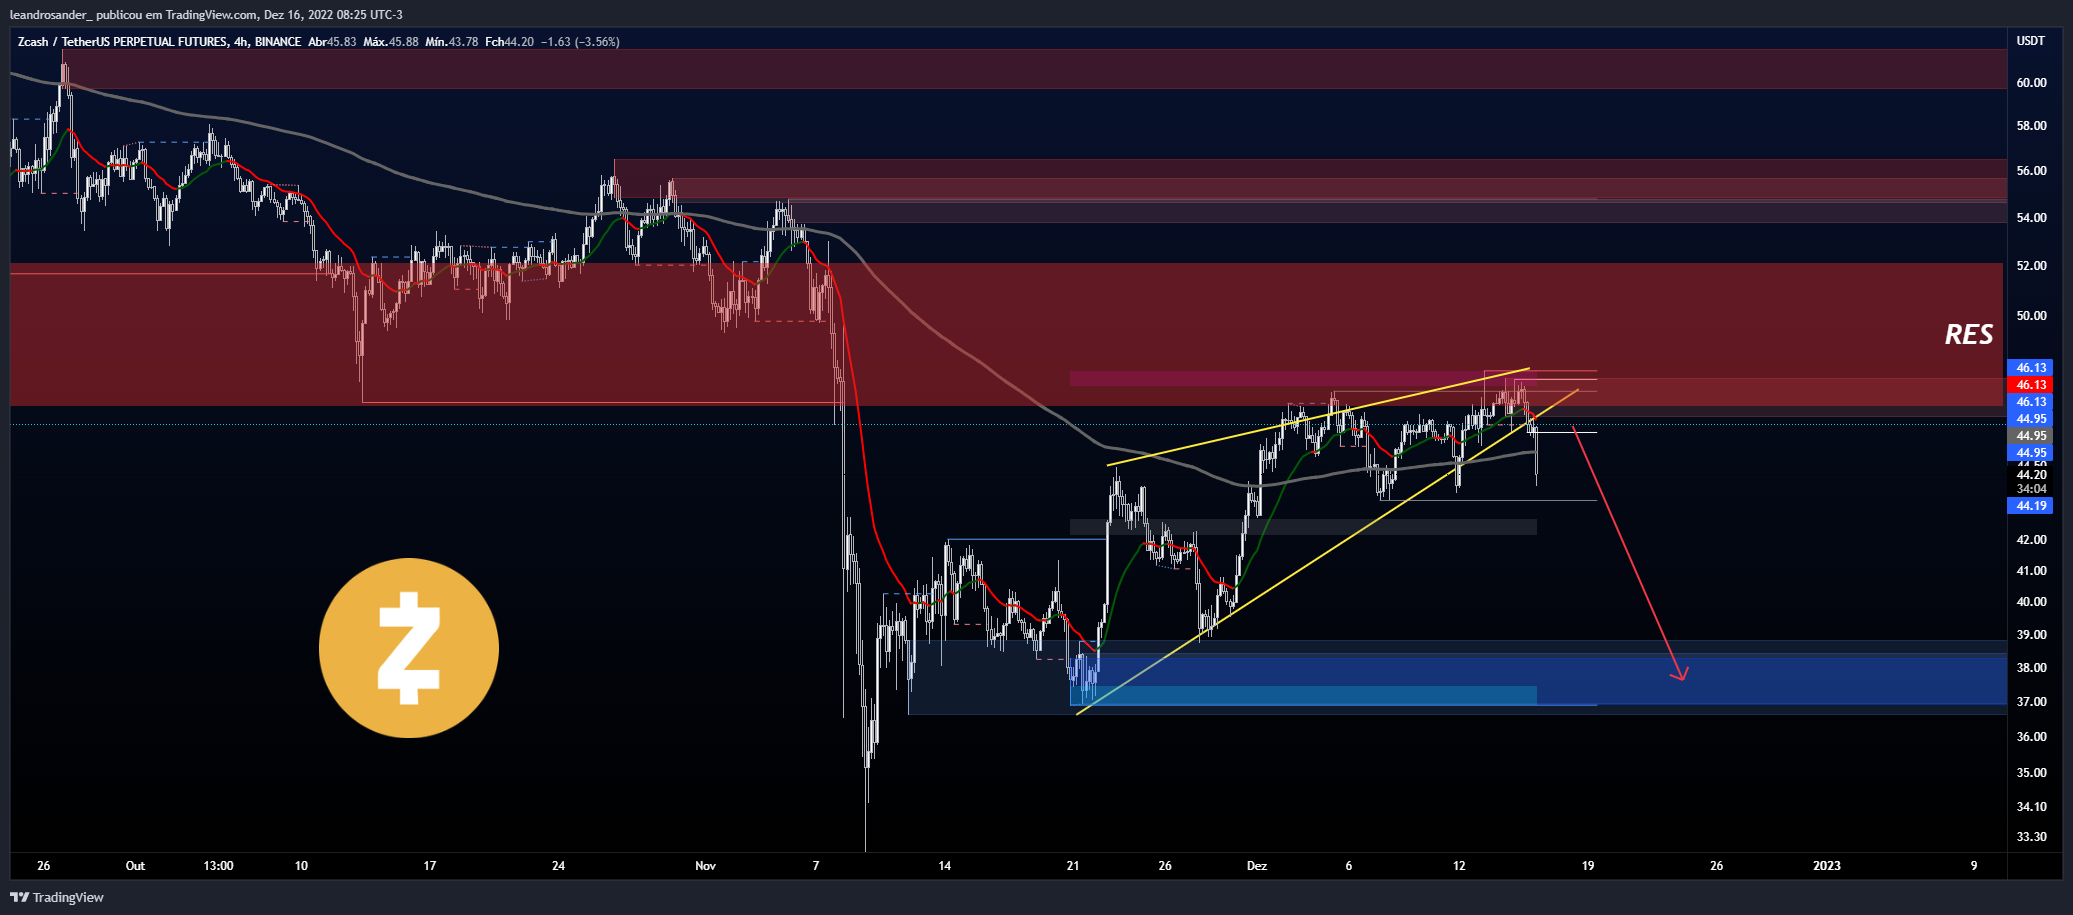Click the 19 date label on time axis
2073x915 pixels.
click(1588, 866)
